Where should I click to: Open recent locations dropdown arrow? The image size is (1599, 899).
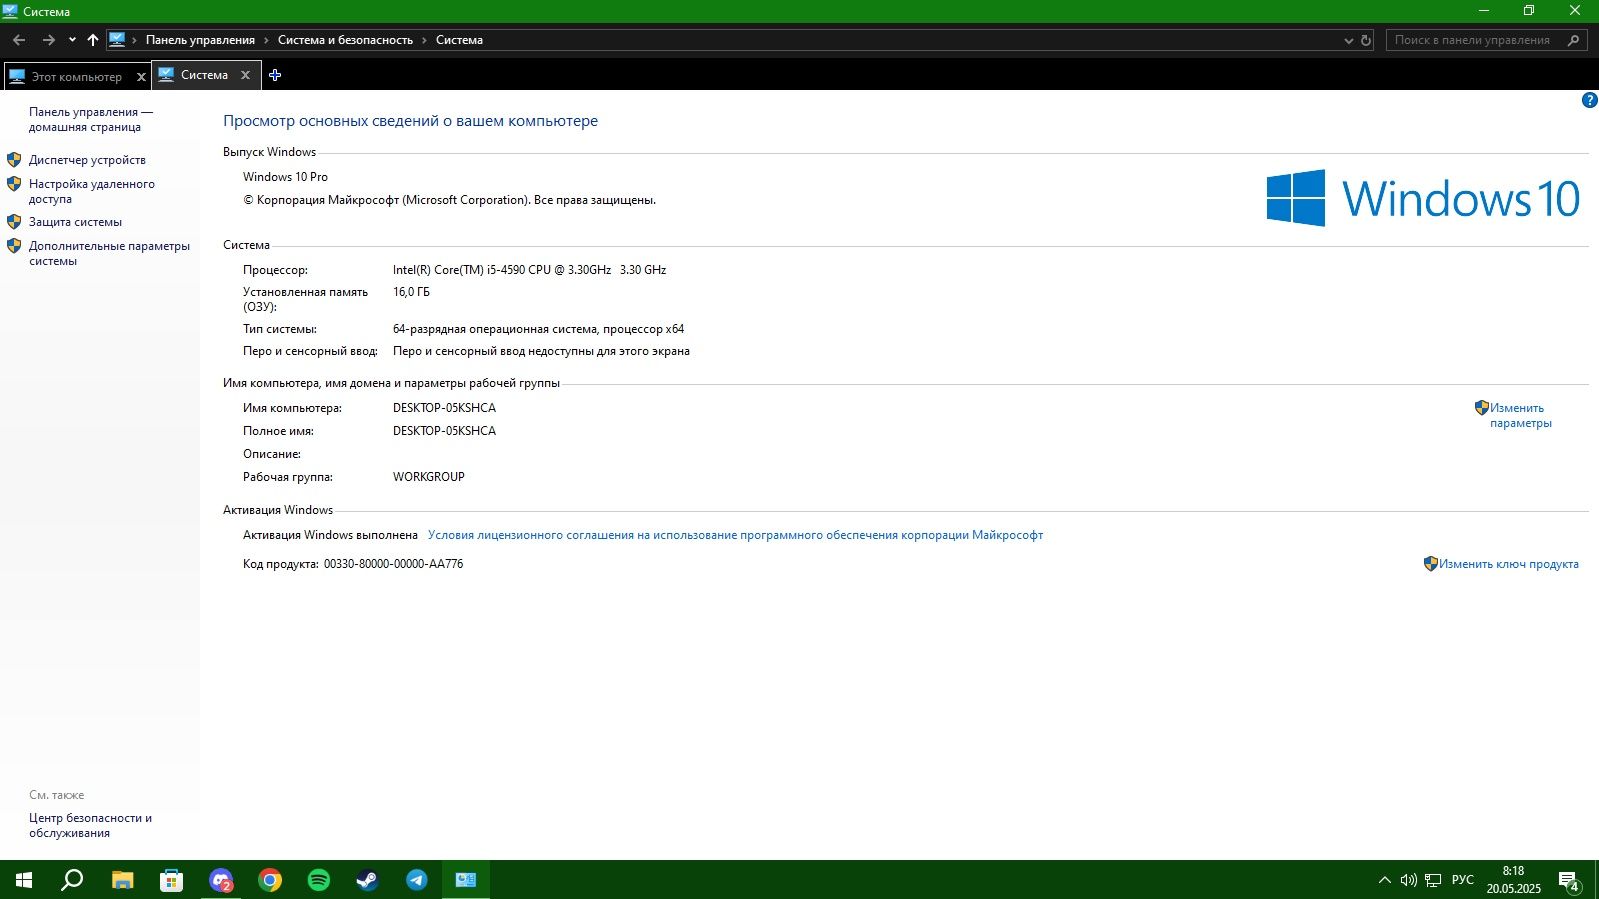pyautogui.click(x=72, y=40)
